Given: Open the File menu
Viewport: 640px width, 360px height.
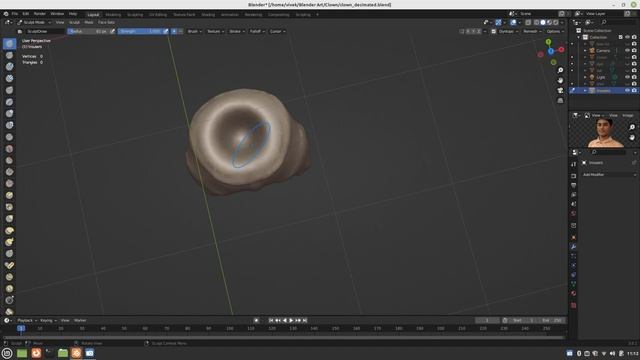Looking at the screenshot, I should click(15, 14).
